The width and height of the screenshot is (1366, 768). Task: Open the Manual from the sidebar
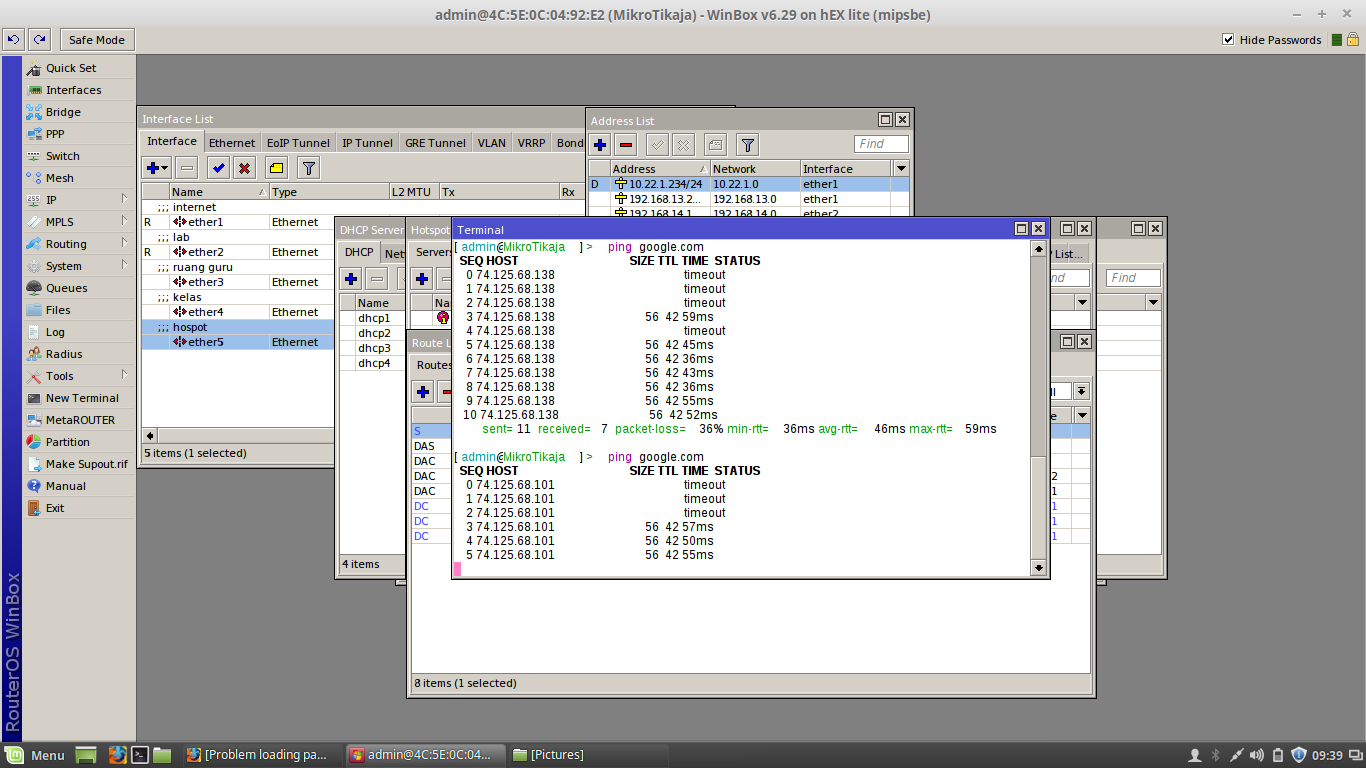pyautogui.click(x=65, y=486)
